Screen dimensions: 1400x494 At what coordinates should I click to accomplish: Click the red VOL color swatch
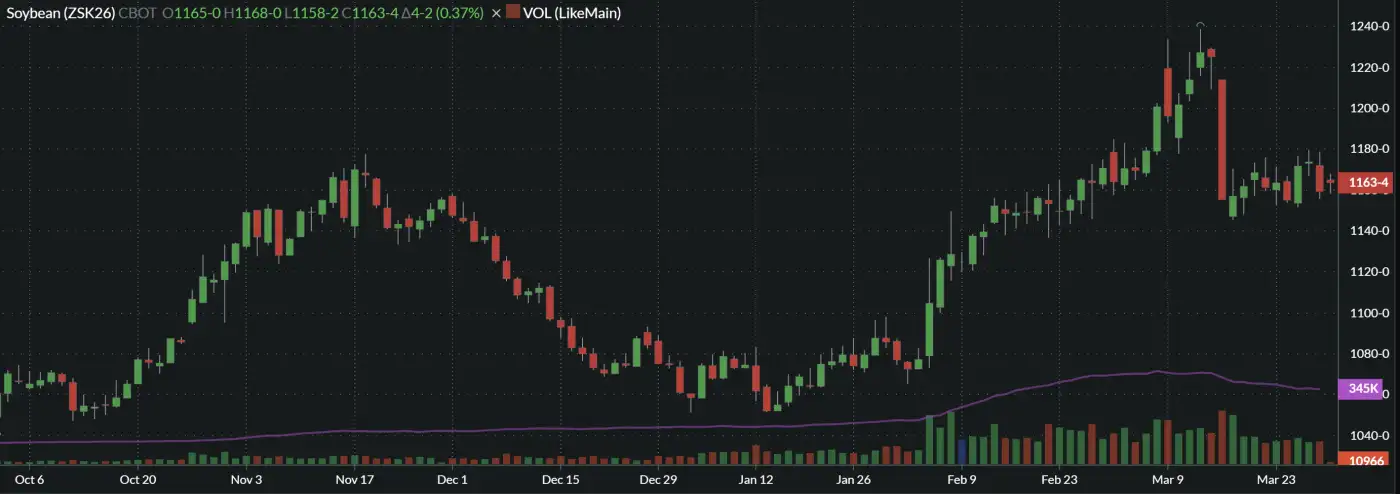click(513, 13)
